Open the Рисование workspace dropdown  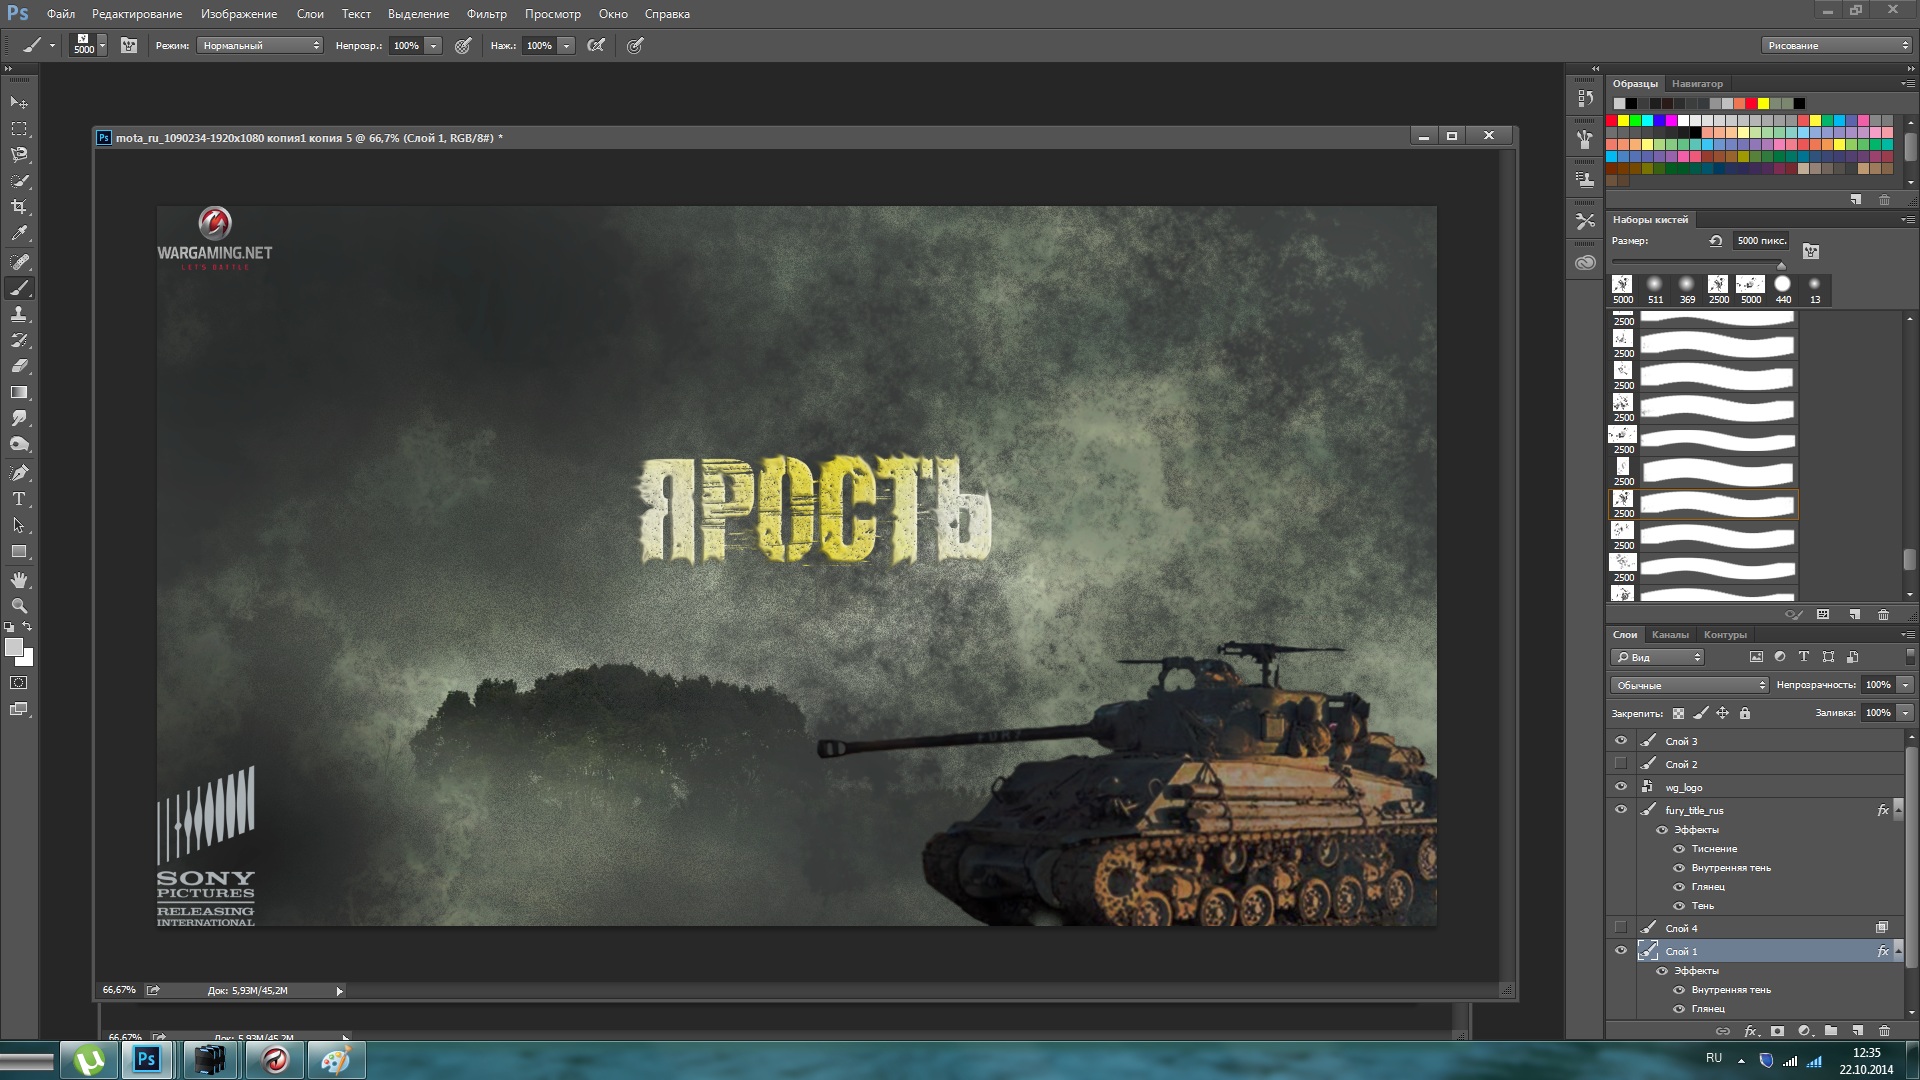(1836, 45)
